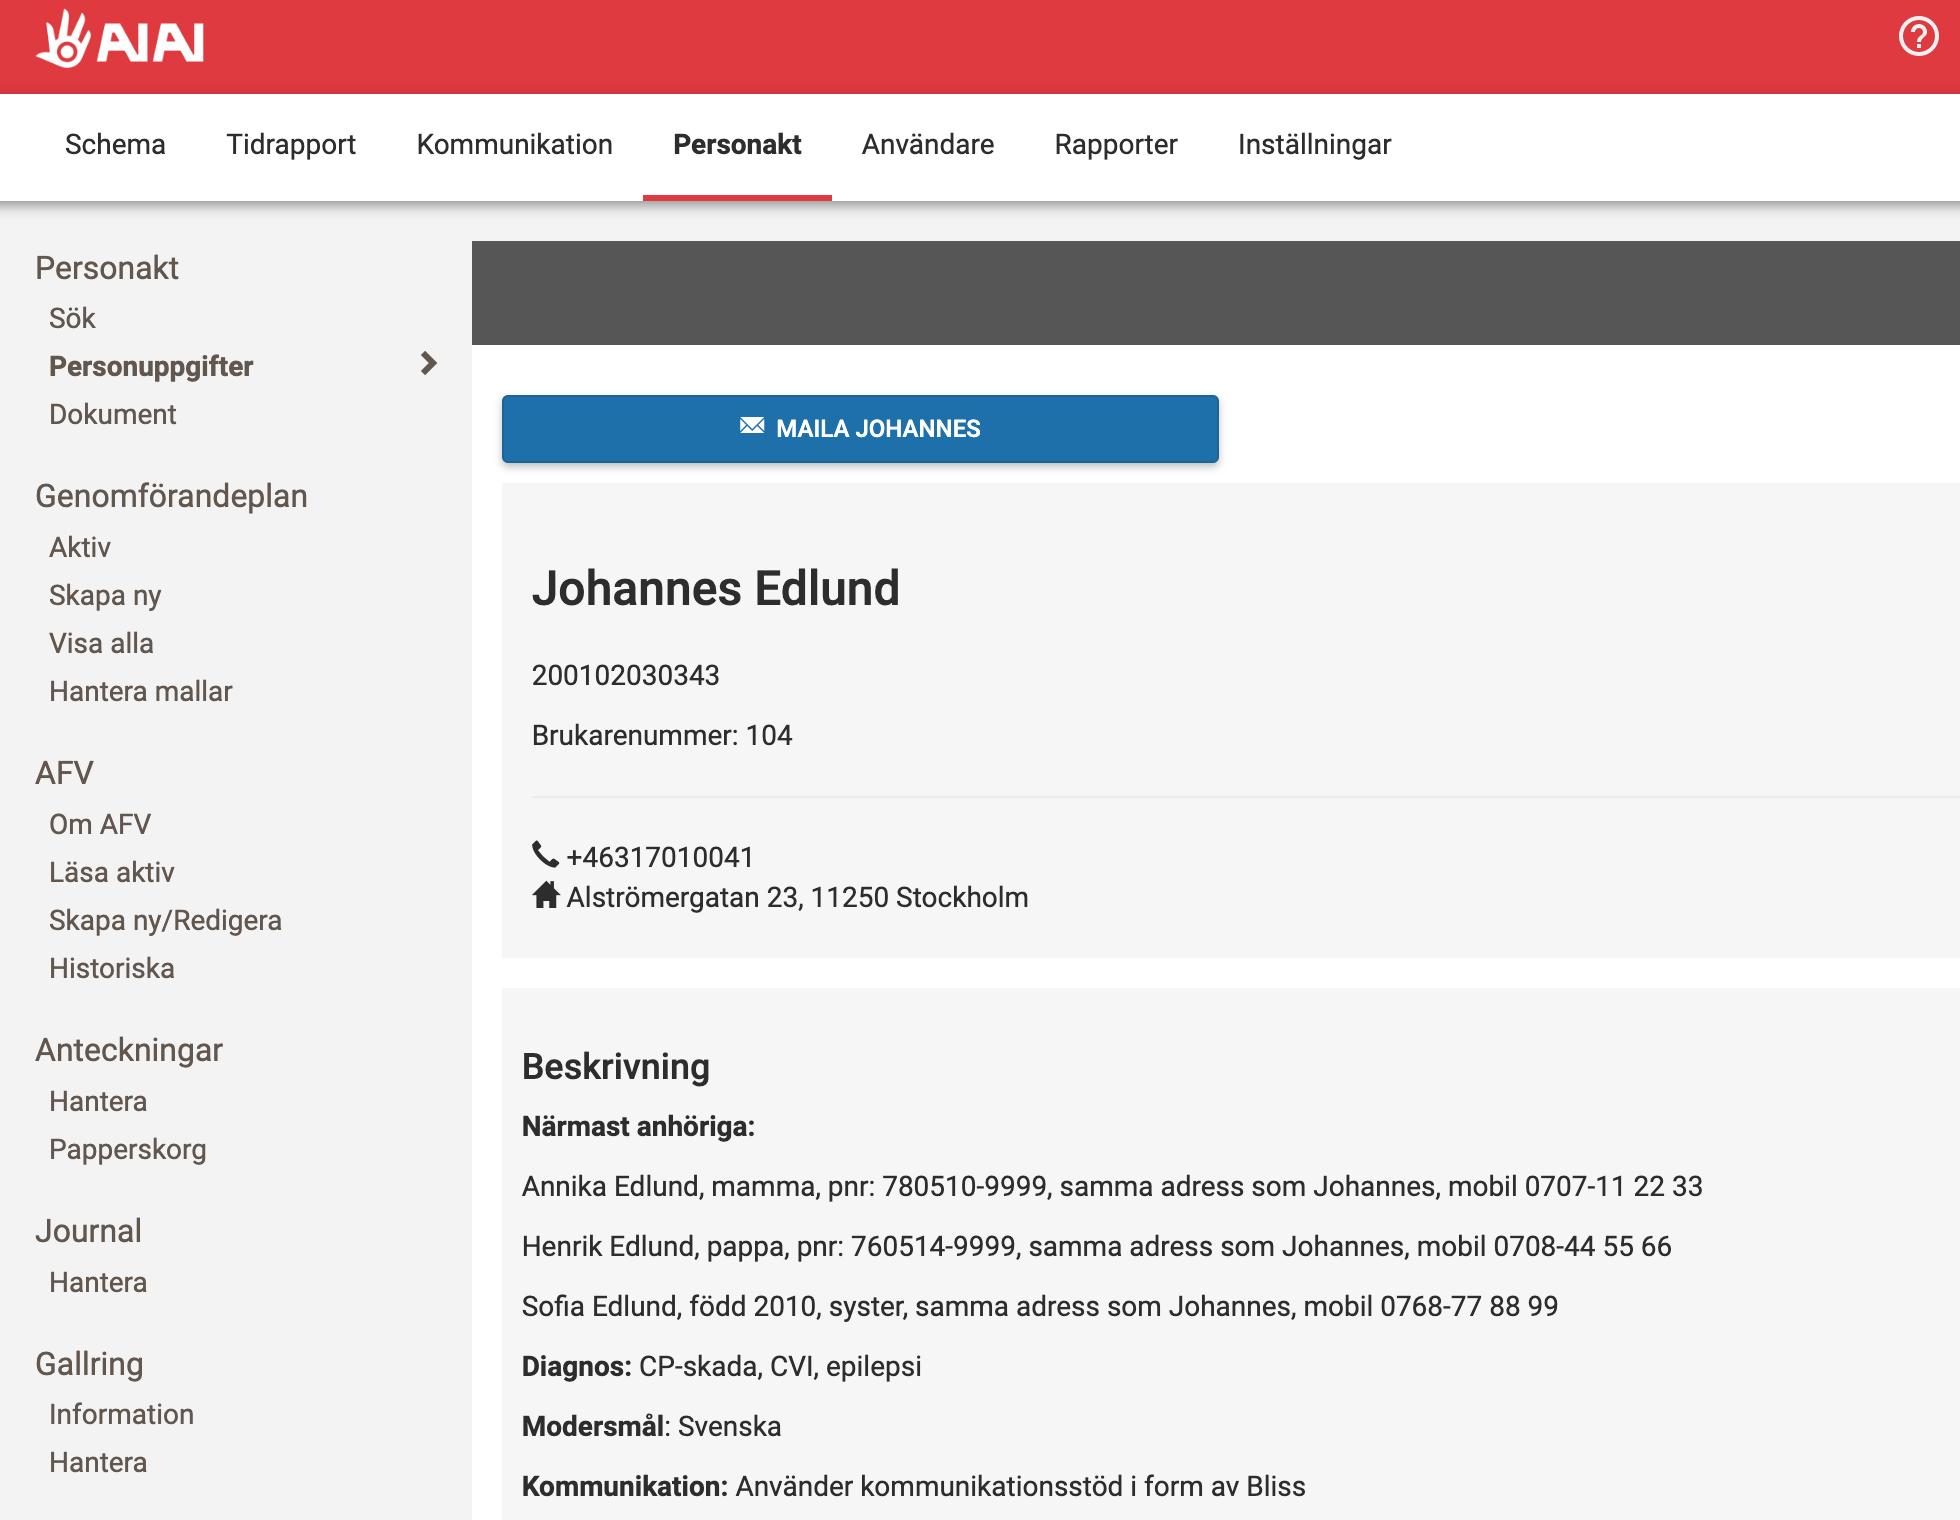
Task: Select Hantera under Journal
Action: click(98, 1282)
